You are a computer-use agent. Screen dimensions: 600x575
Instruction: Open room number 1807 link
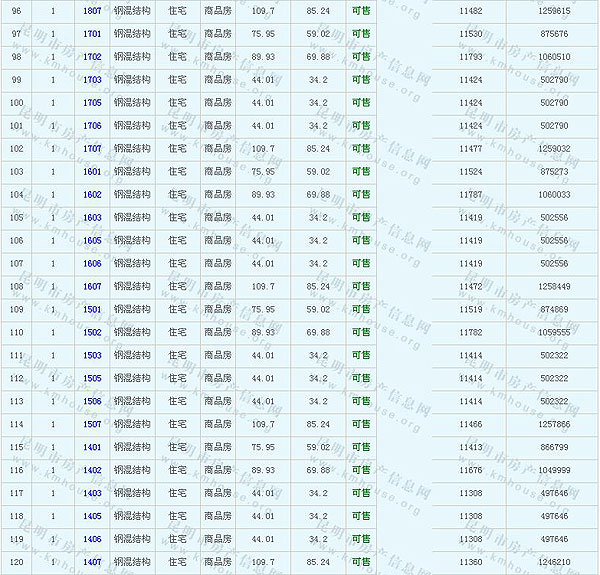tap(92, 10)
